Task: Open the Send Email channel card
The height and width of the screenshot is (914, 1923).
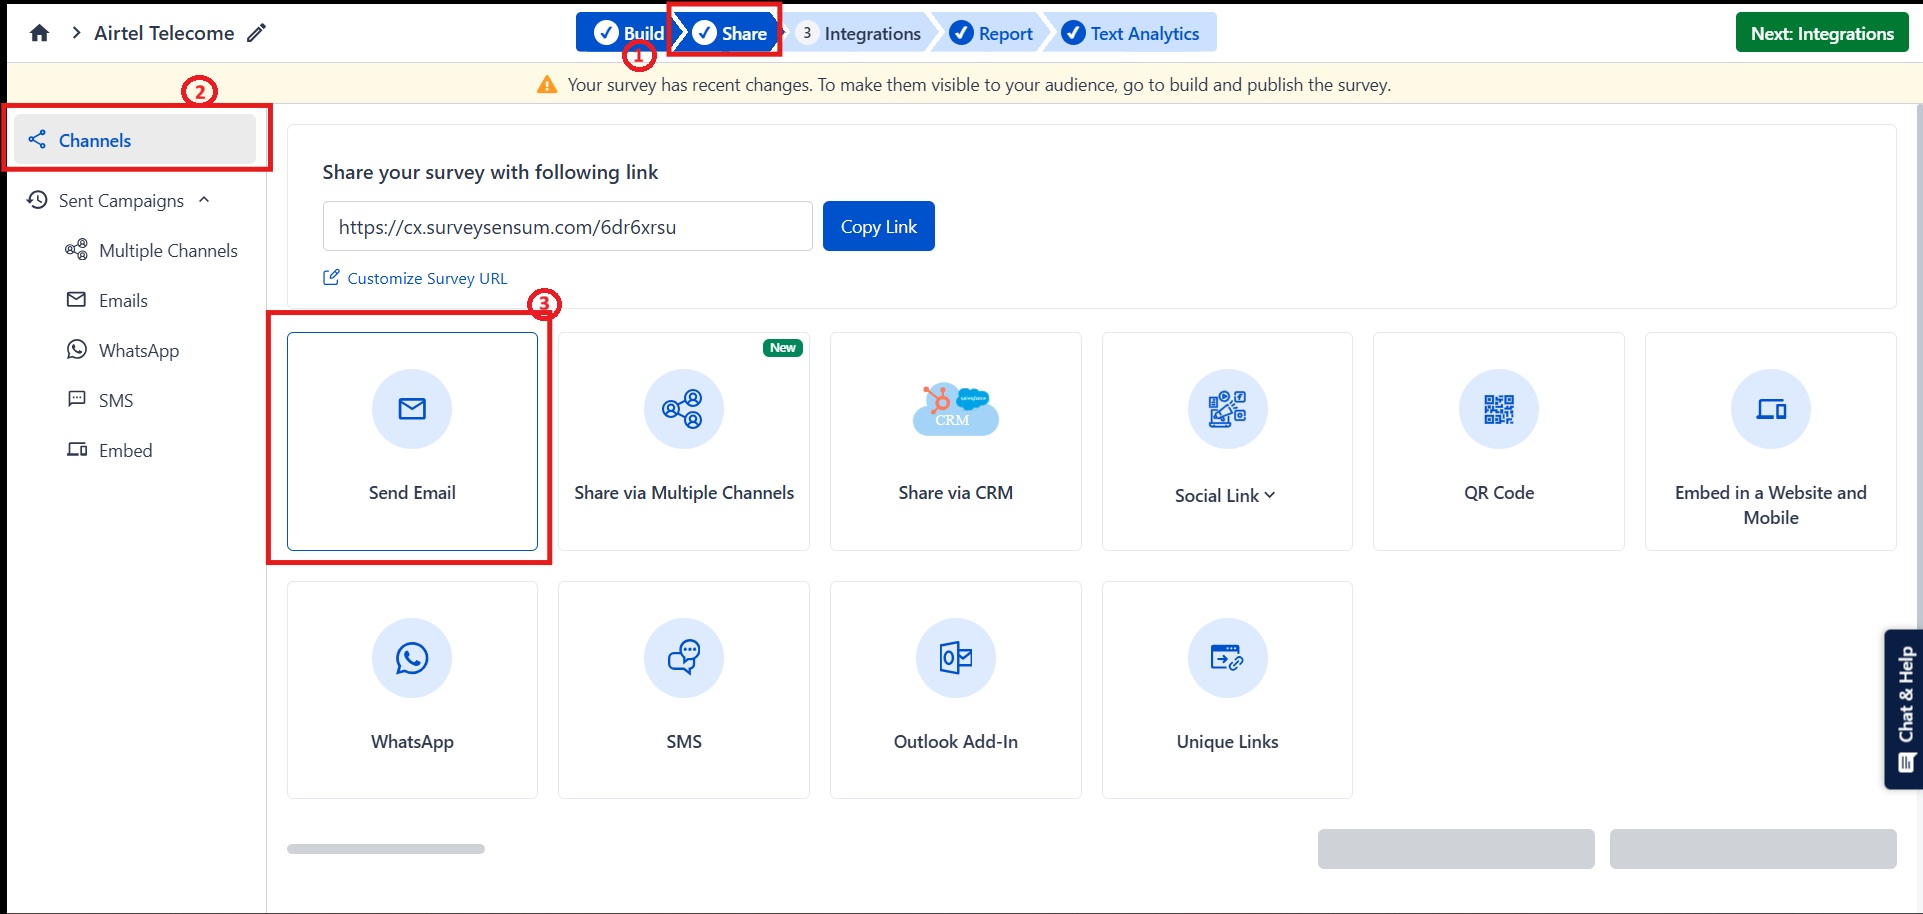Action: 412,441
